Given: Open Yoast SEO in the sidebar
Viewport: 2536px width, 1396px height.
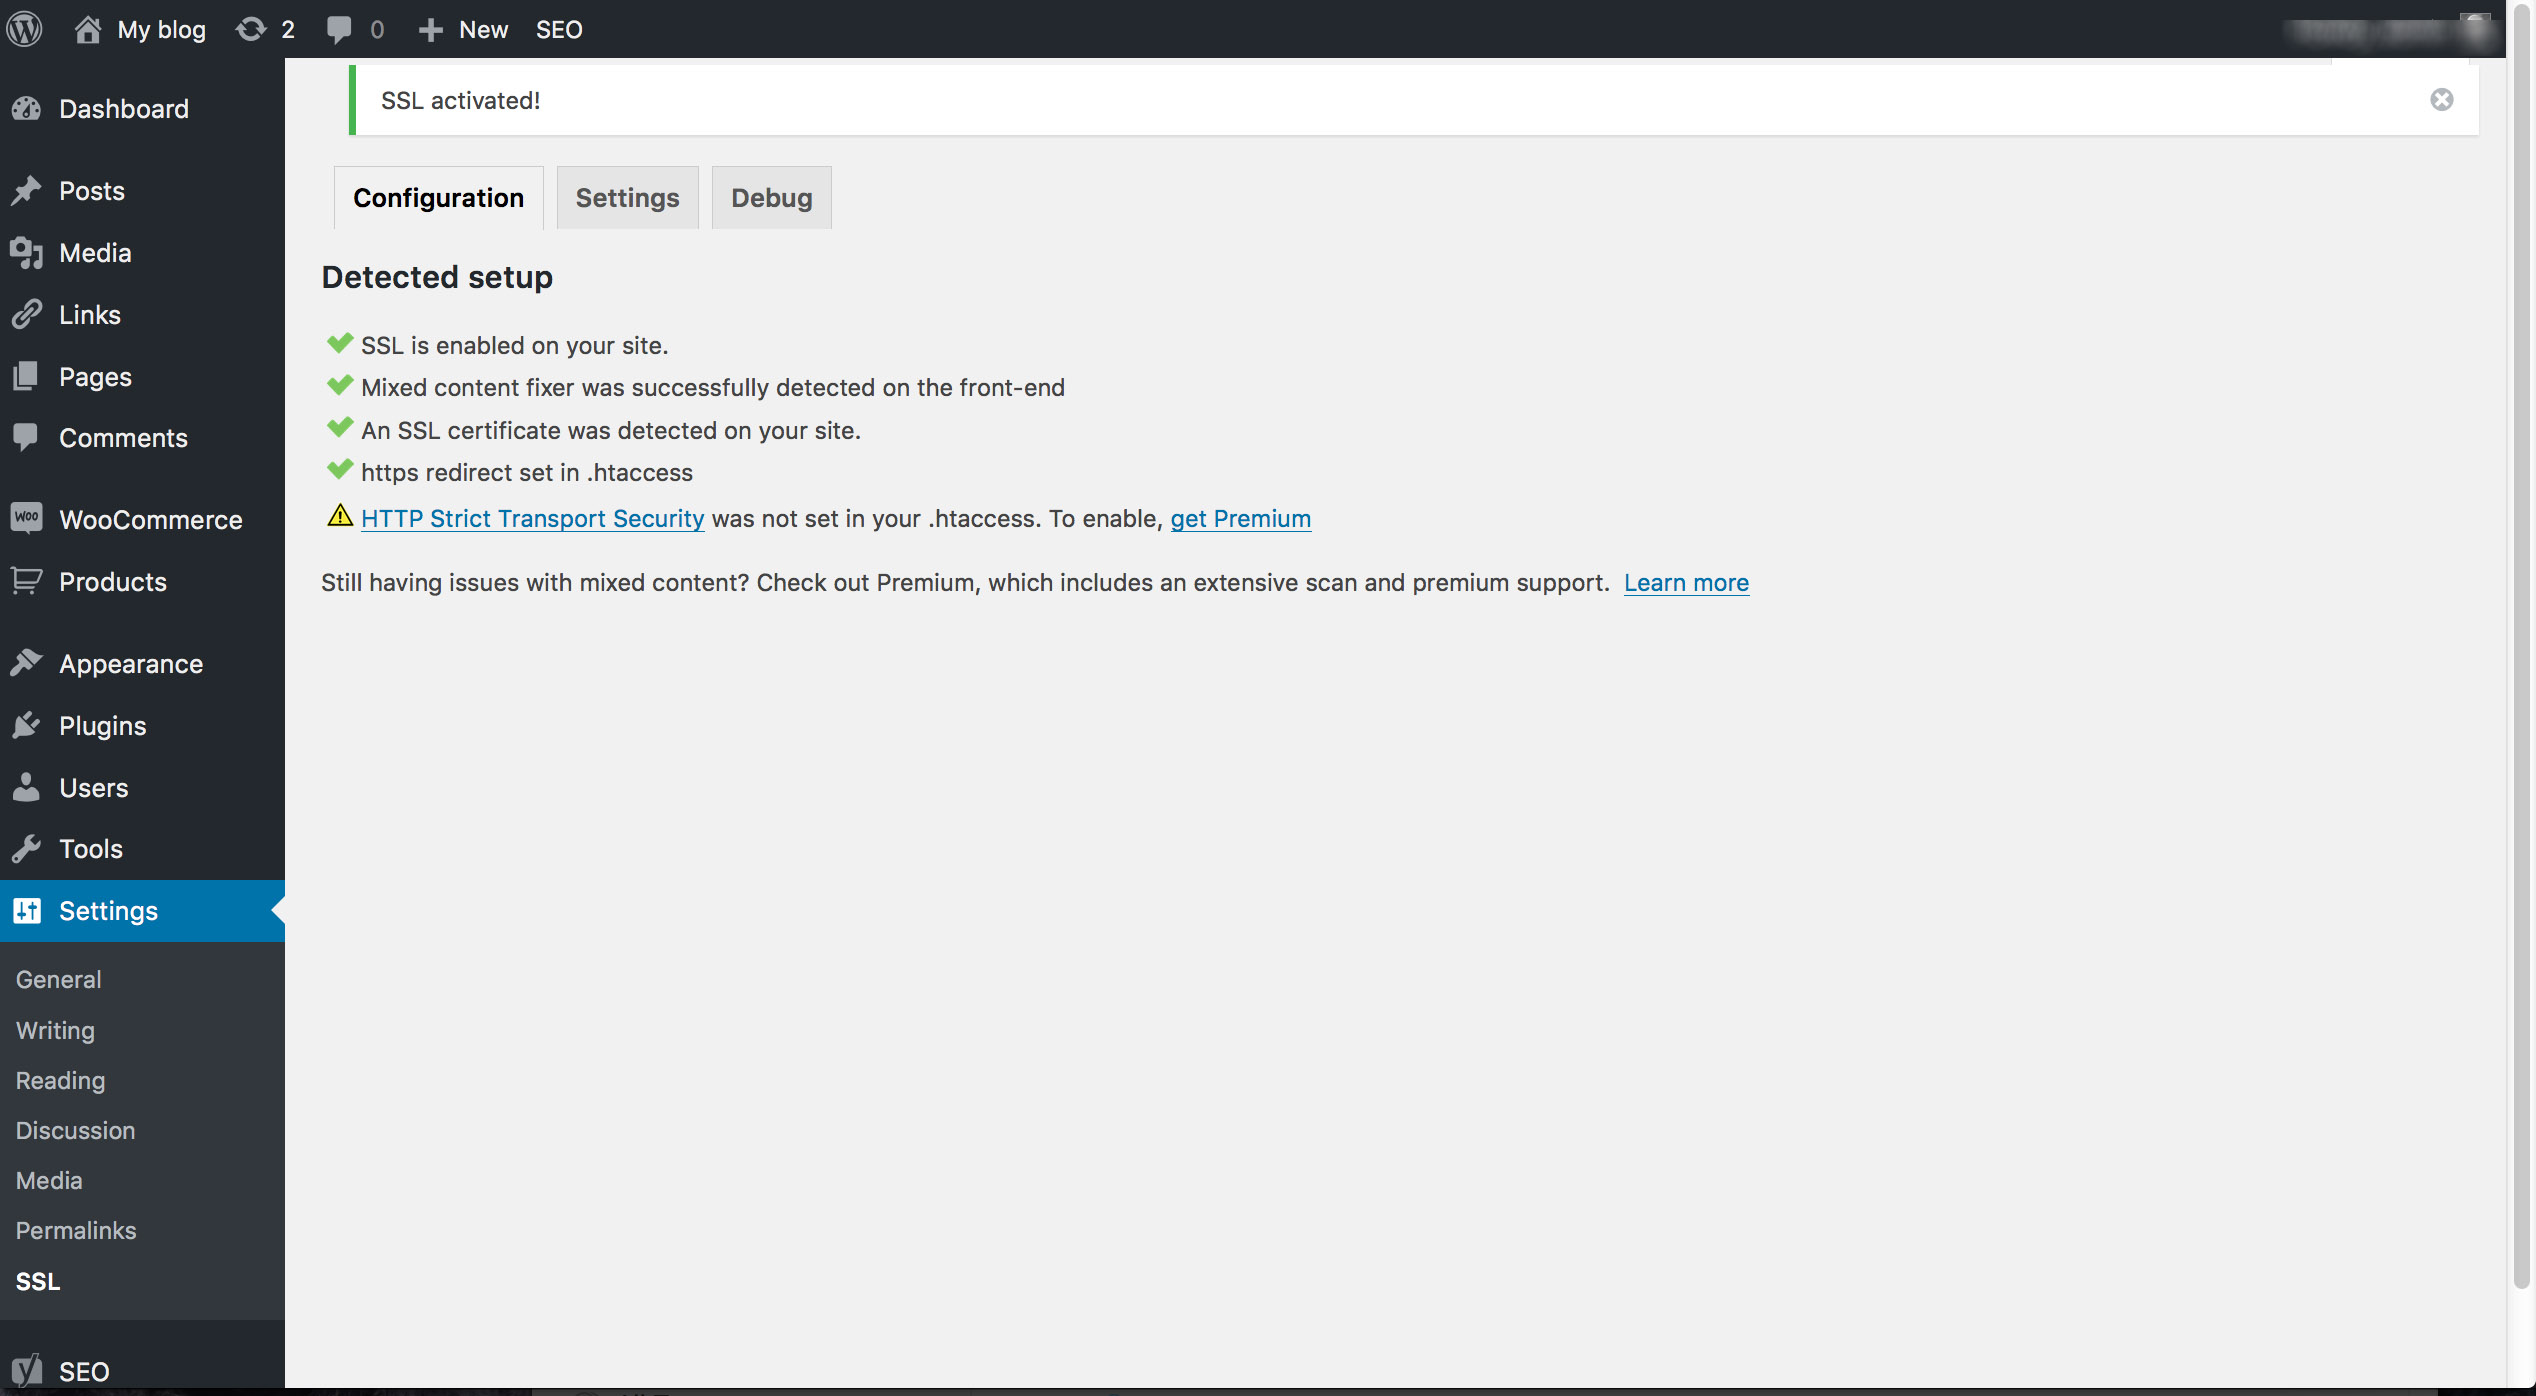Looking at the screenshot, I should click(x=84, y=1371).
